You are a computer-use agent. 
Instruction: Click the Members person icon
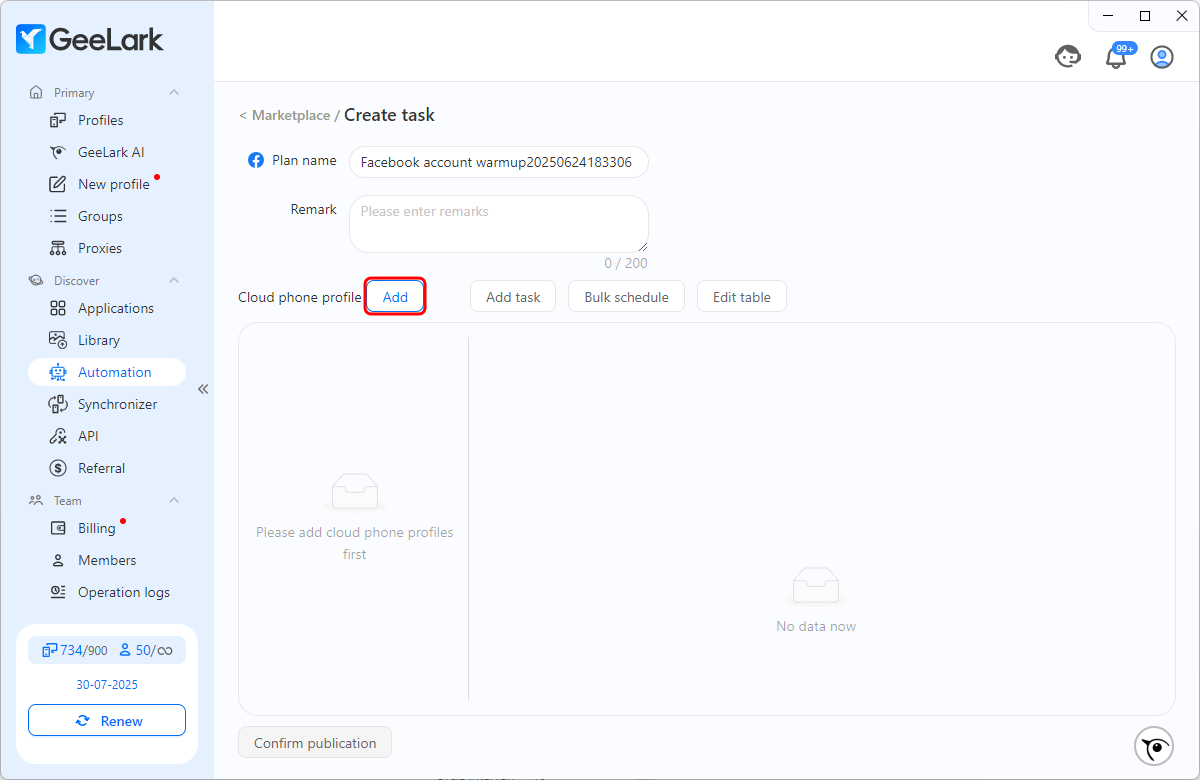(58, 560)
